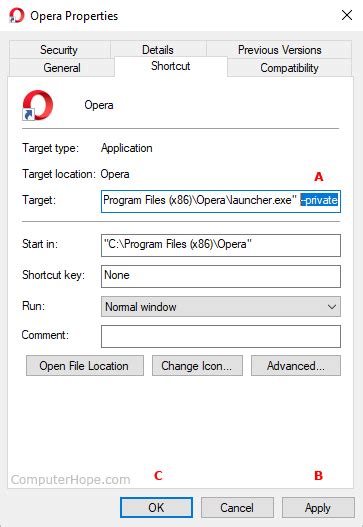Expand the Run dropdown showing Normal window
The height and width of the screenshot is (527, 363).
tap(221, 307)
